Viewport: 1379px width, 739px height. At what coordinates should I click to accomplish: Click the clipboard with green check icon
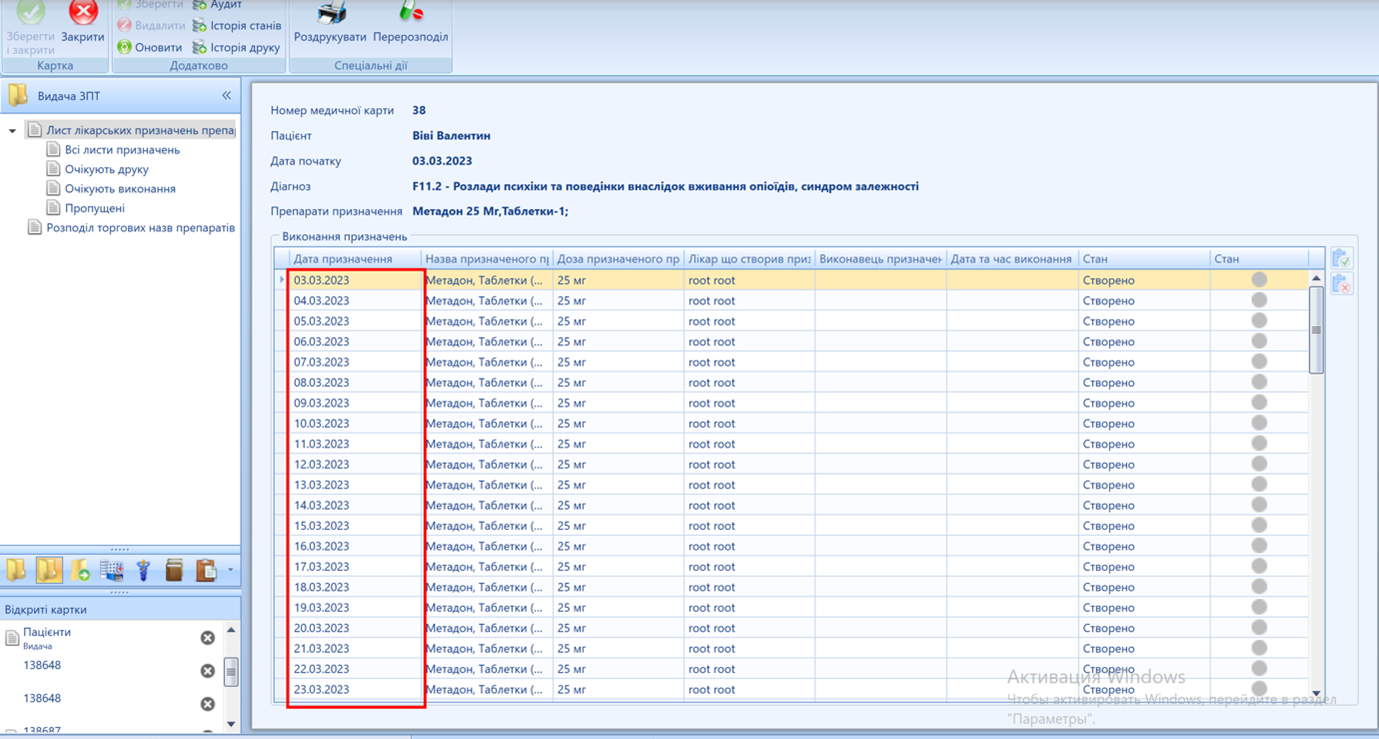coord(1341,258)
